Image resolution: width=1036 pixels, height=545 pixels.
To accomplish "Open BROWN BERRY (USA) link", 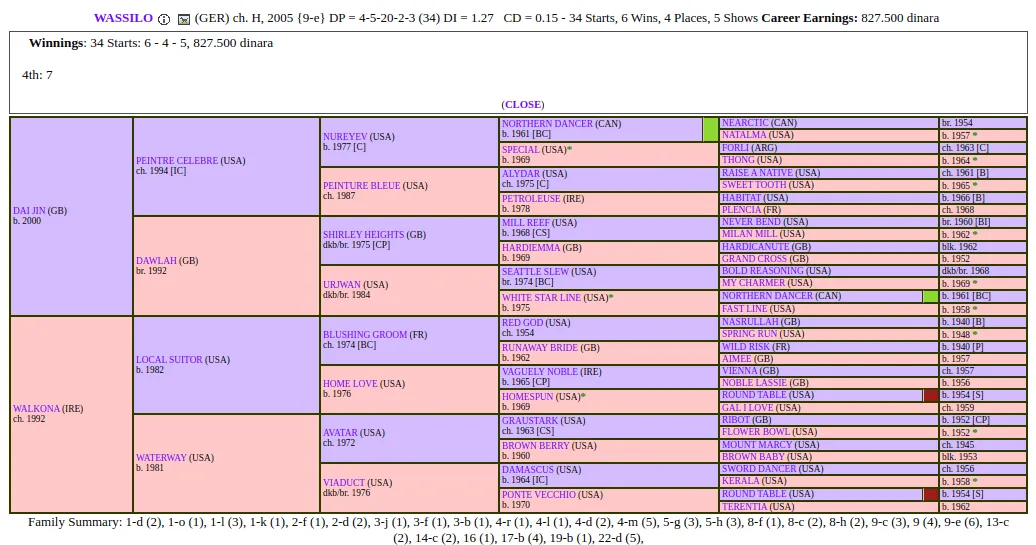I will point(535,446).
